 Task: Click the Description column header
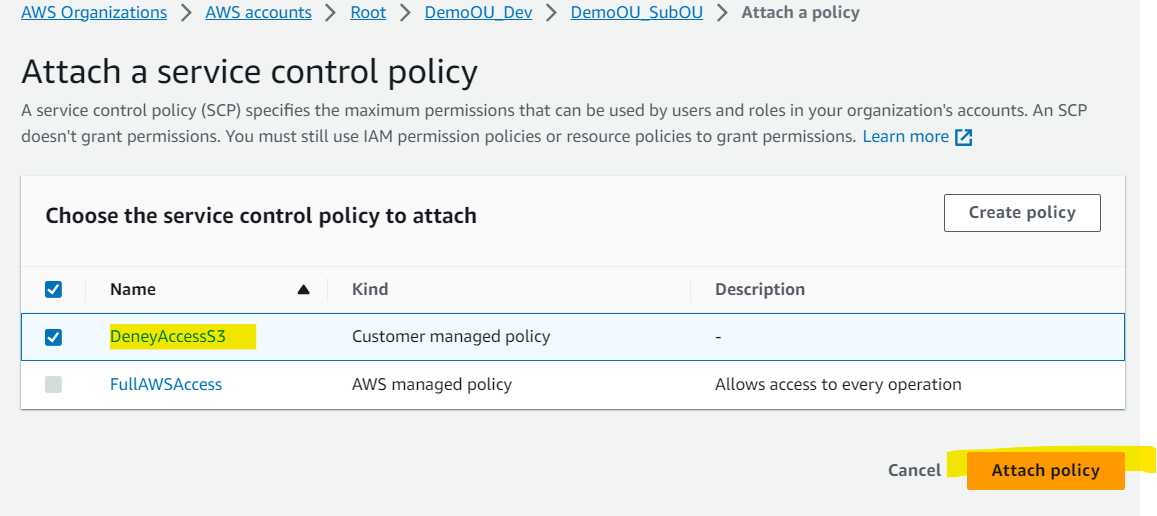[759, 289]
